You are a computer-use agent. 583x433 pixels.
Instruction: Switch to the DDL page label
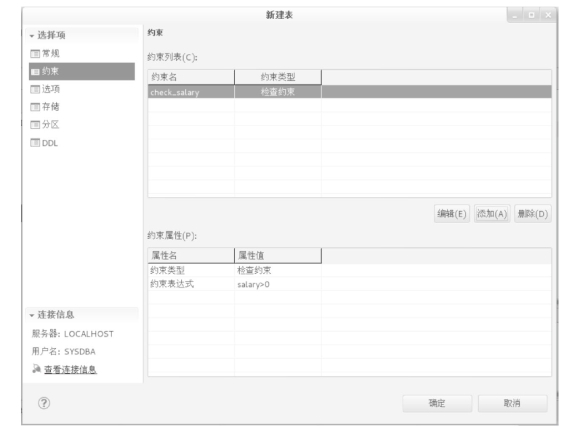(50, 143)
